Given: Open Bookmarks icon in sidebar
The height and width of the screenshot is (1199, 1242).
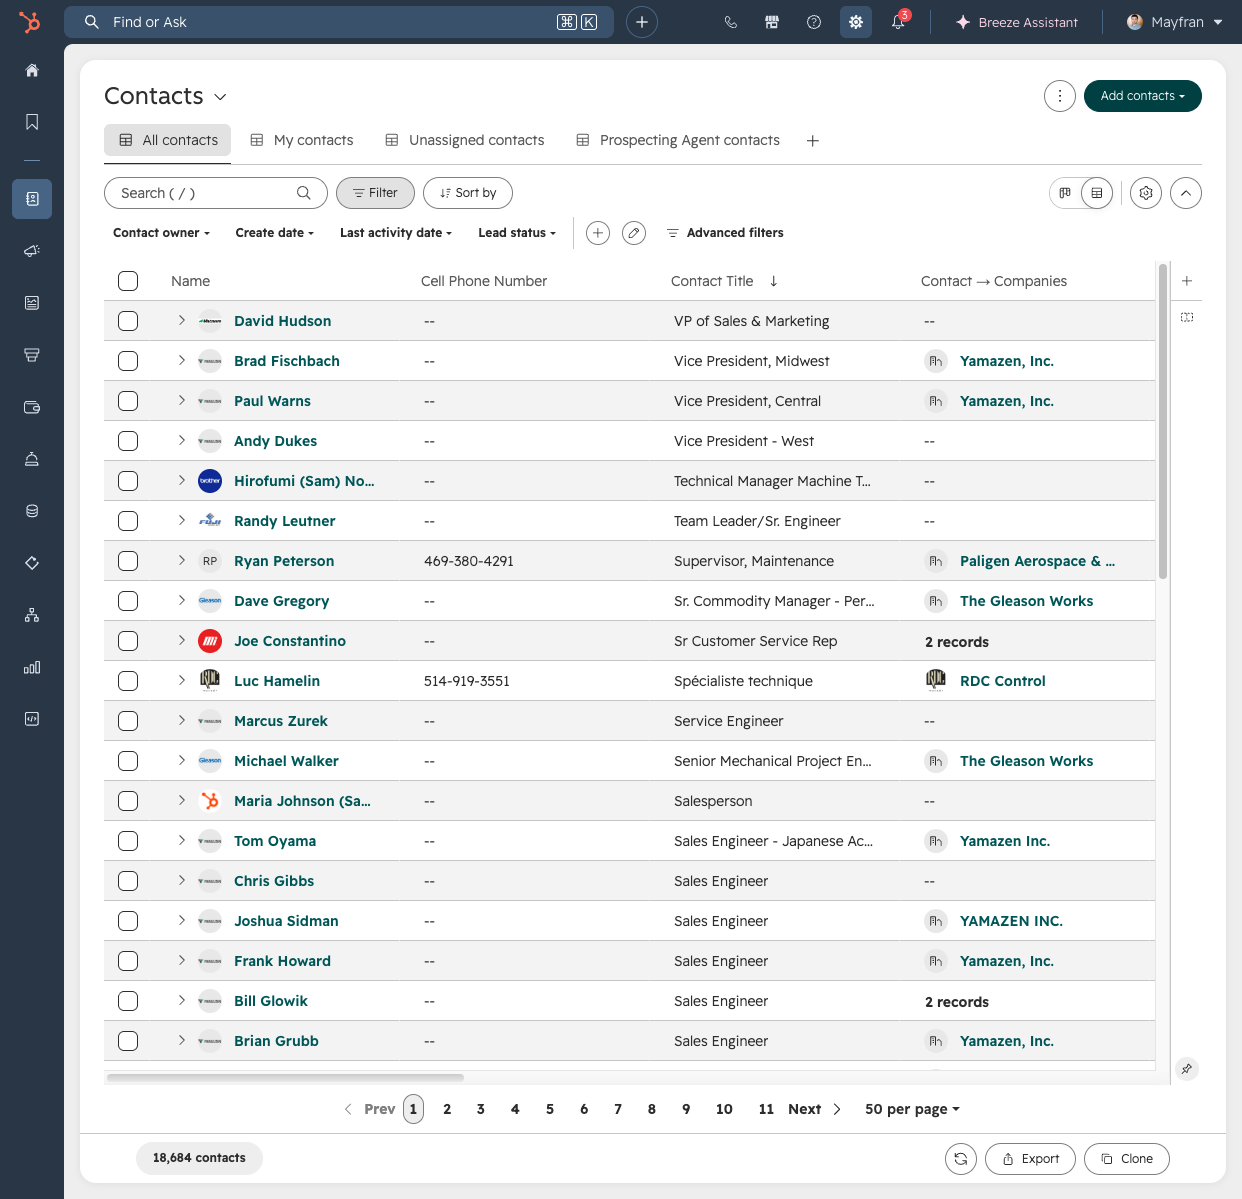Looking at the screenshot, I should tap(32, 122).
